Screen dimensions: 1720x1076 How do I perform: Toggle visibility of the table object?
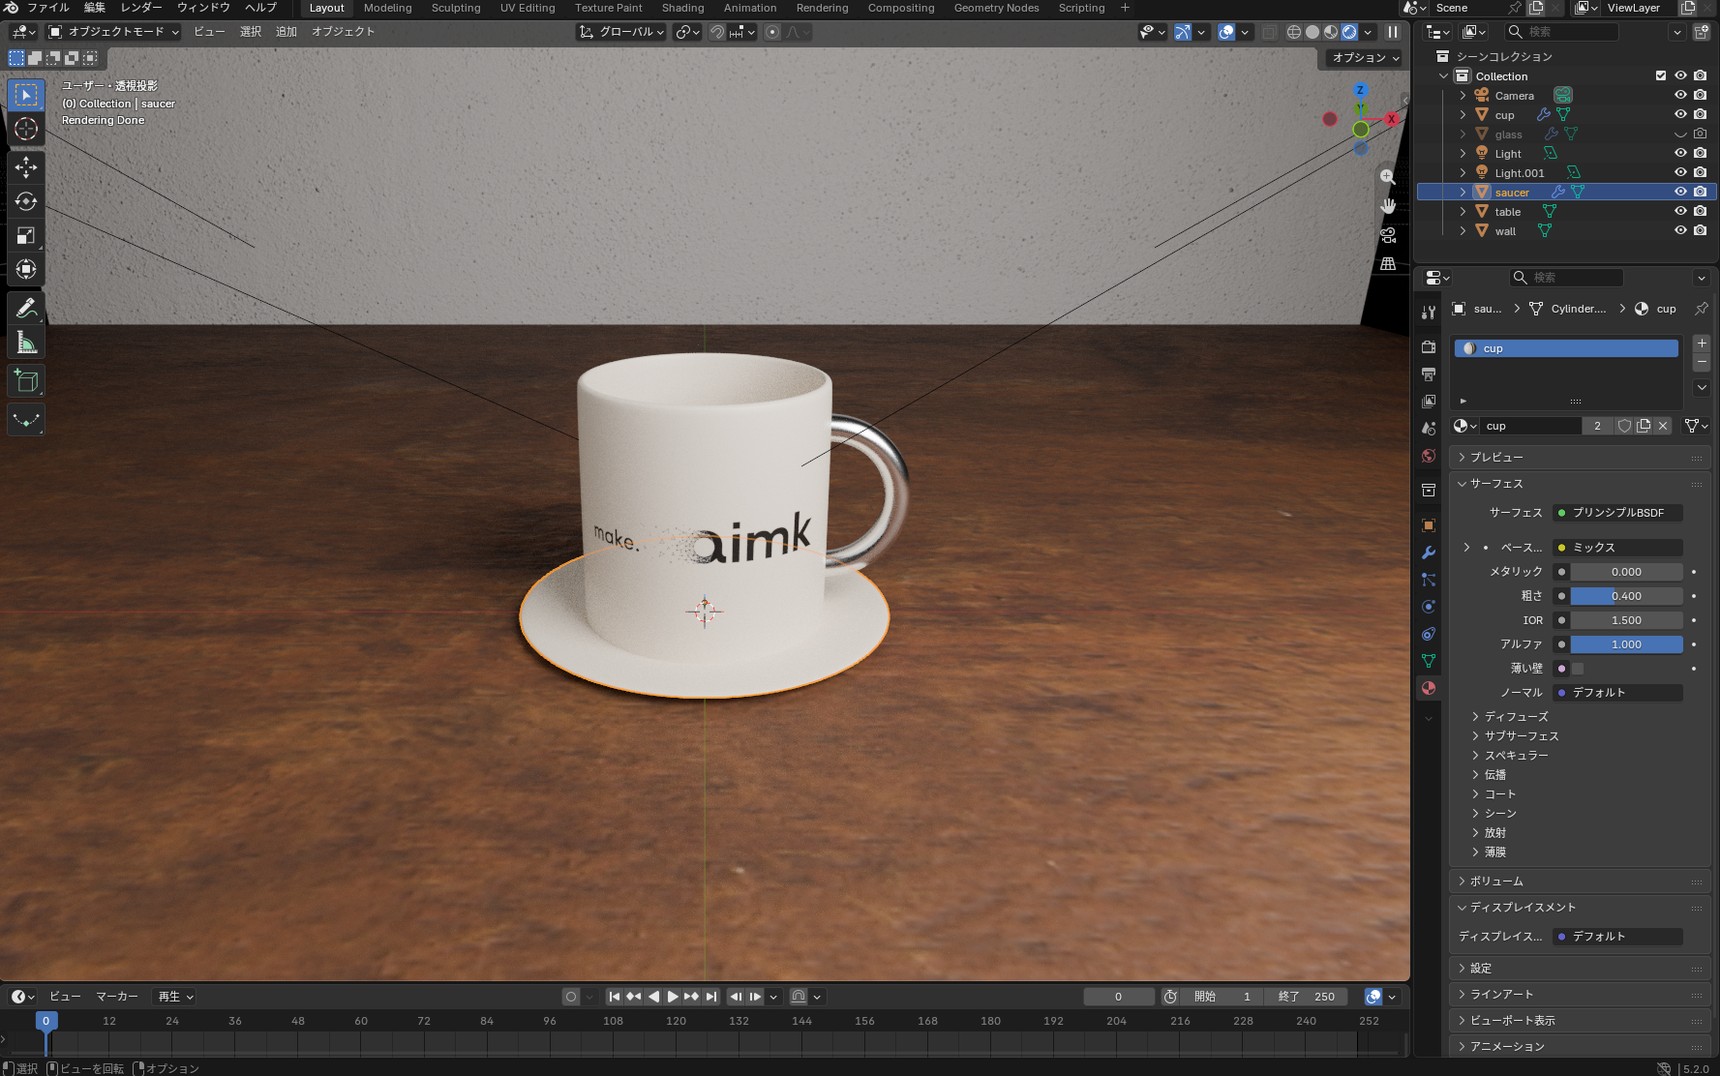click(1680, 211)
